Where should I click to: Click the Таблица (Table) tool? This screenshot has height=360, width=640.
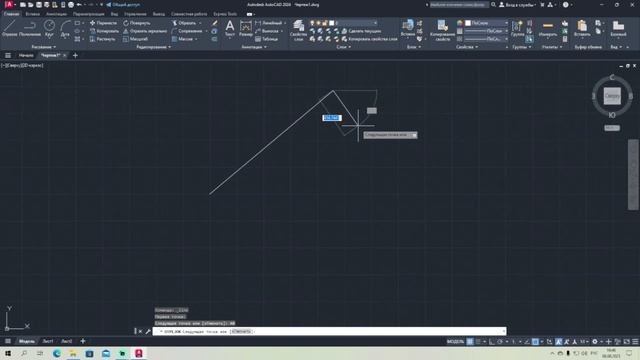pos(267,39)
